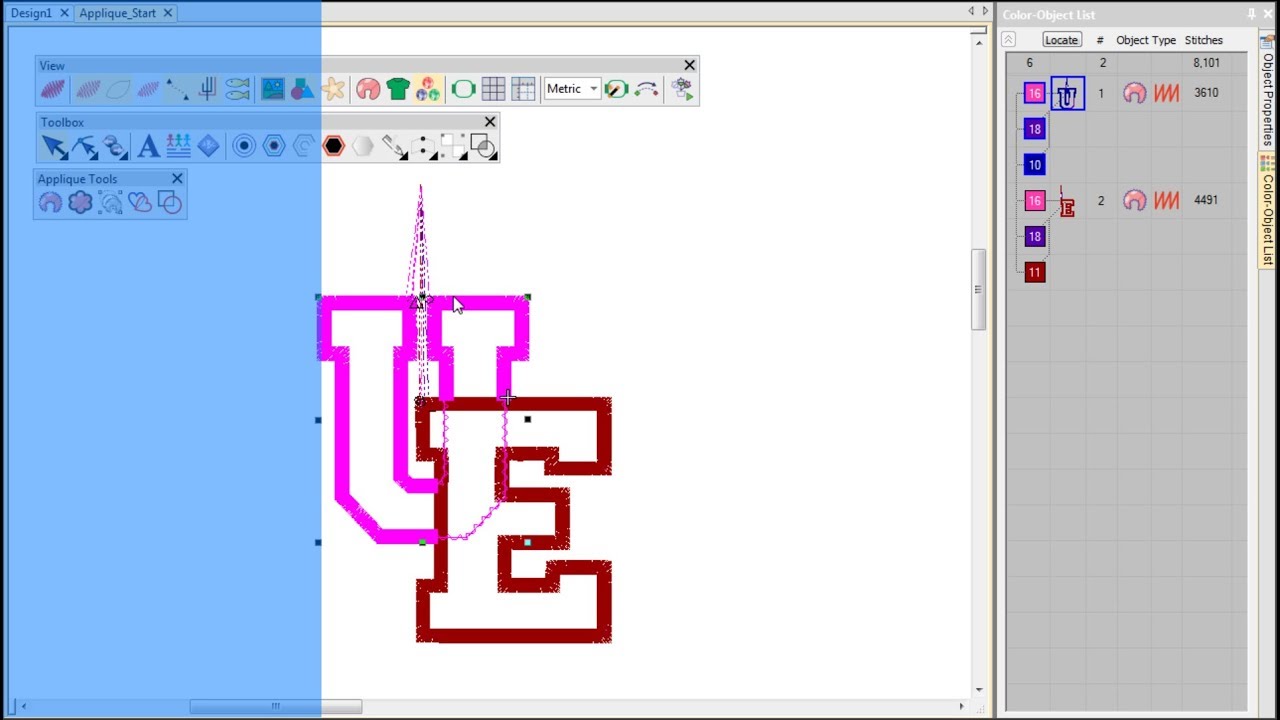This screenshot has width=1280, height=720.
Task: Click the pale grey hexagon tool in Toolbox
Action: [363, 147]
